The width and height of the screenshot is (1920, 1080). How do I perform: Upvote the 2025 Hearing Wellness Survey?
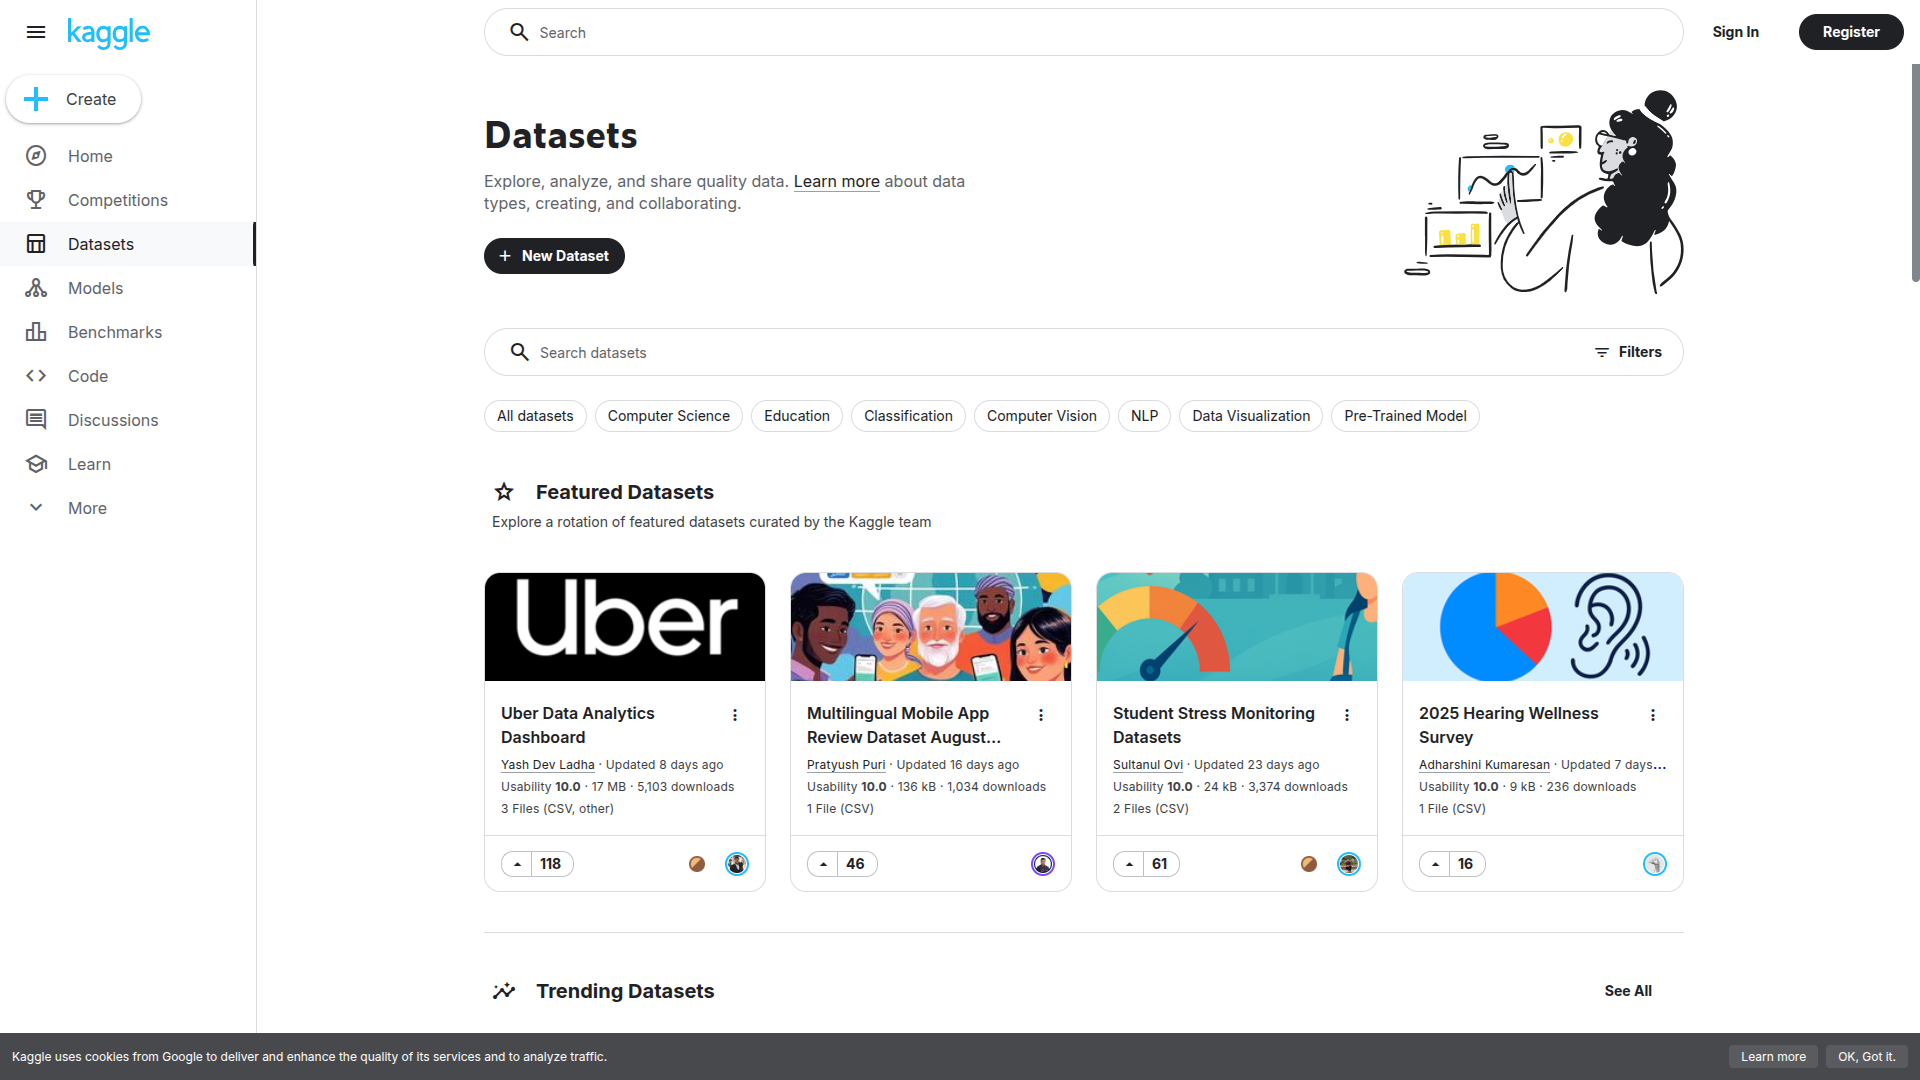click(x=1435, y=864)
